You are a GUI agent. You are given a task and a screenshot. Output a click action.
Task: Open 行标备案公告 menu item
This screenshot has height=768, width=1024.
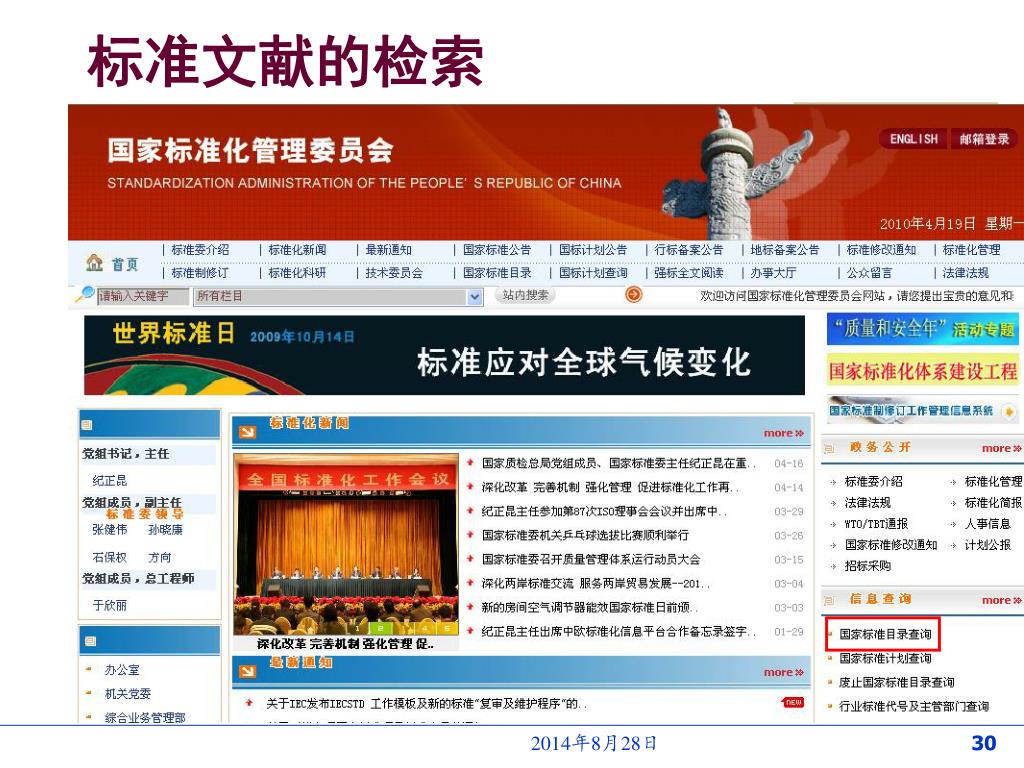[x=689, y=249]
